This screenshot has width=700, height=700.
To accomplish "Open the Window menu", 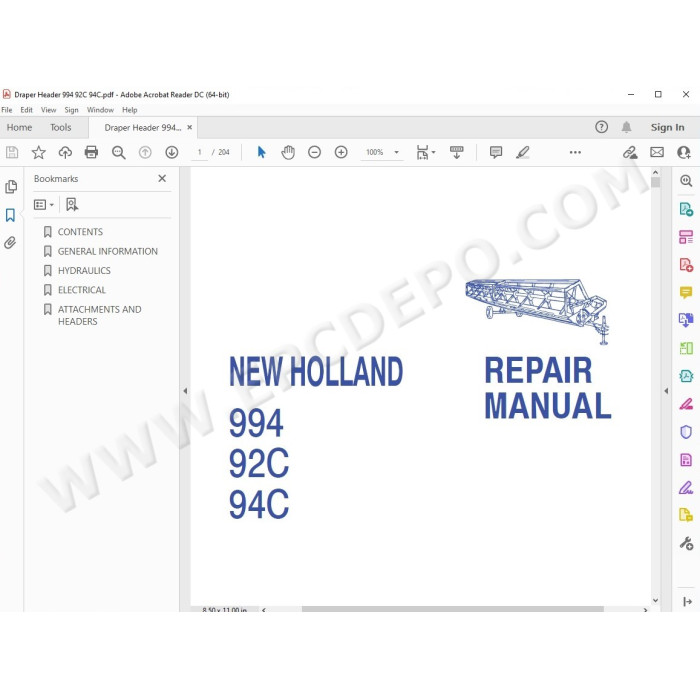I will coord(100,110).
